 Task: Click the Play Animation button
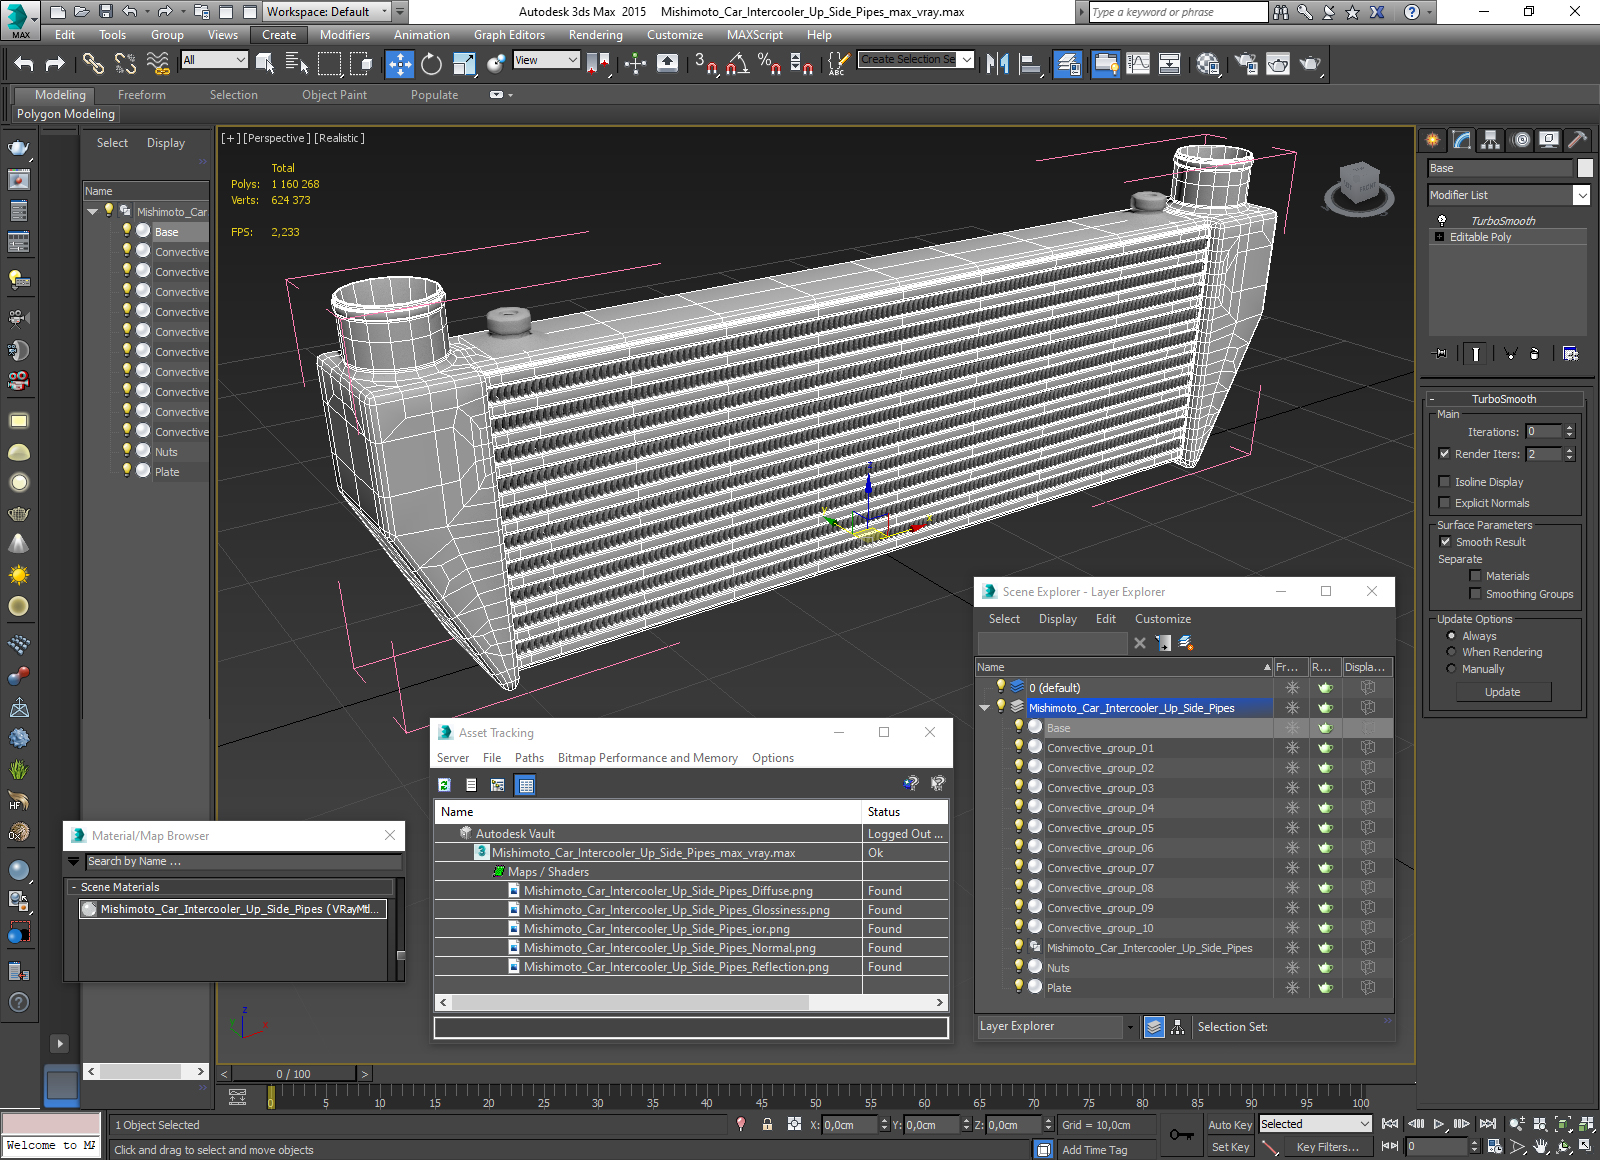pyautogui.click(x=1439, y=1124)
